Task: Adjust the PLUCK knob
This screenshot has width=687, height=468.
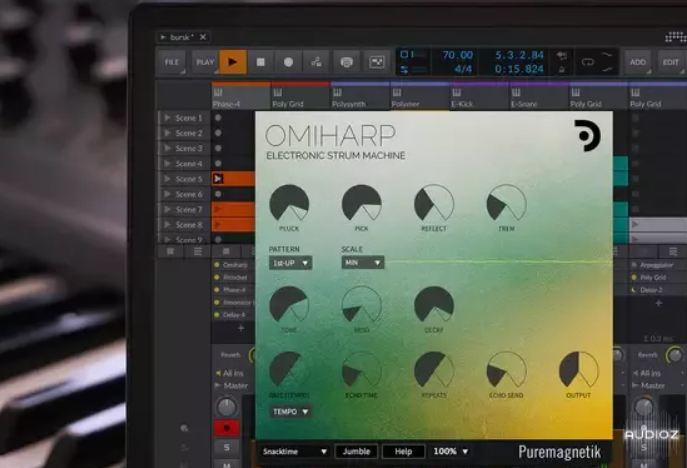Action: point(289,203)
